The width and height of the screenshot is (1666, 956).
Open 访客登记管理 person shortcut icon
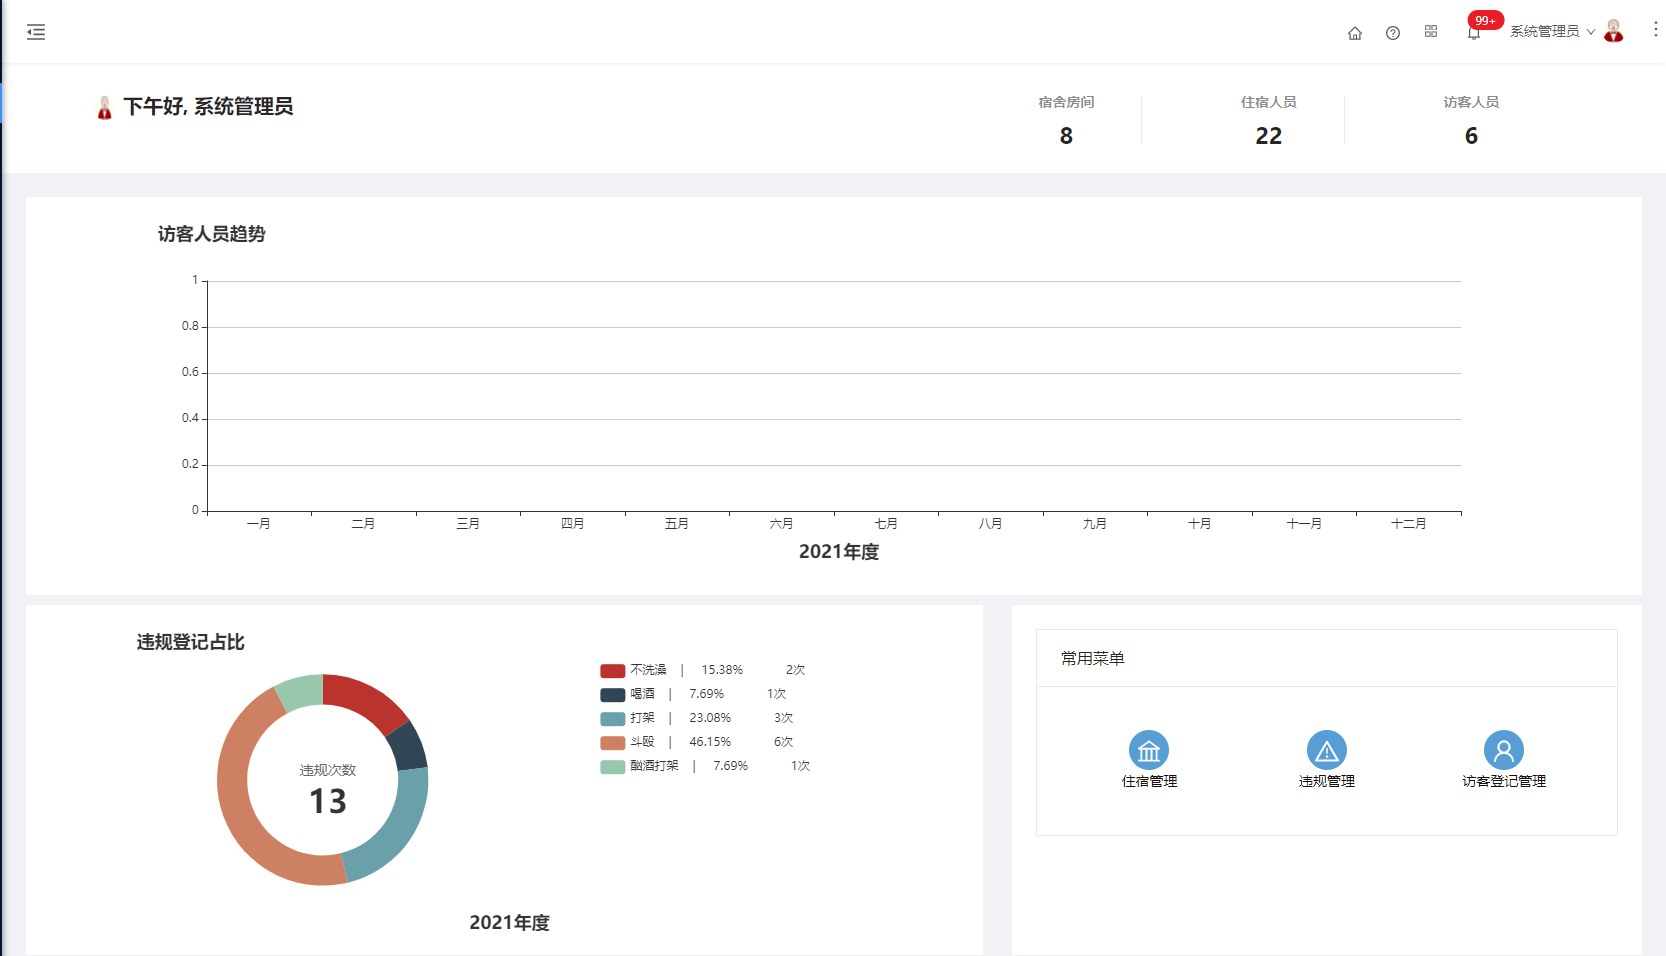(x=1504, y=750)
